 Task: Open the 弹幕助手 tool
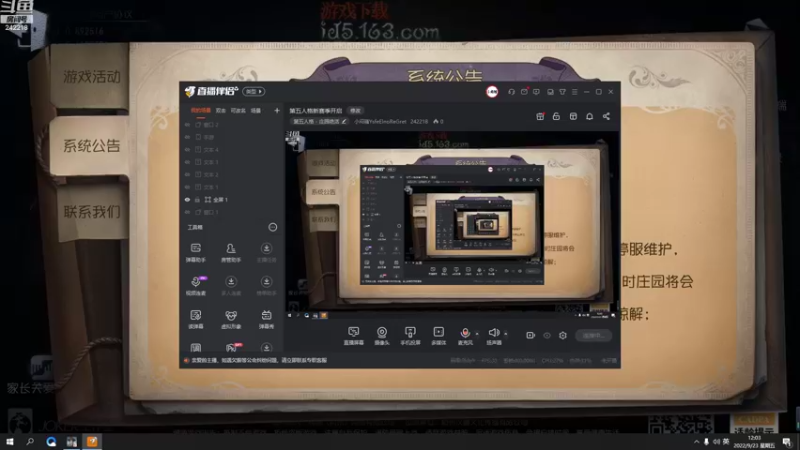(x=195, y=252)
